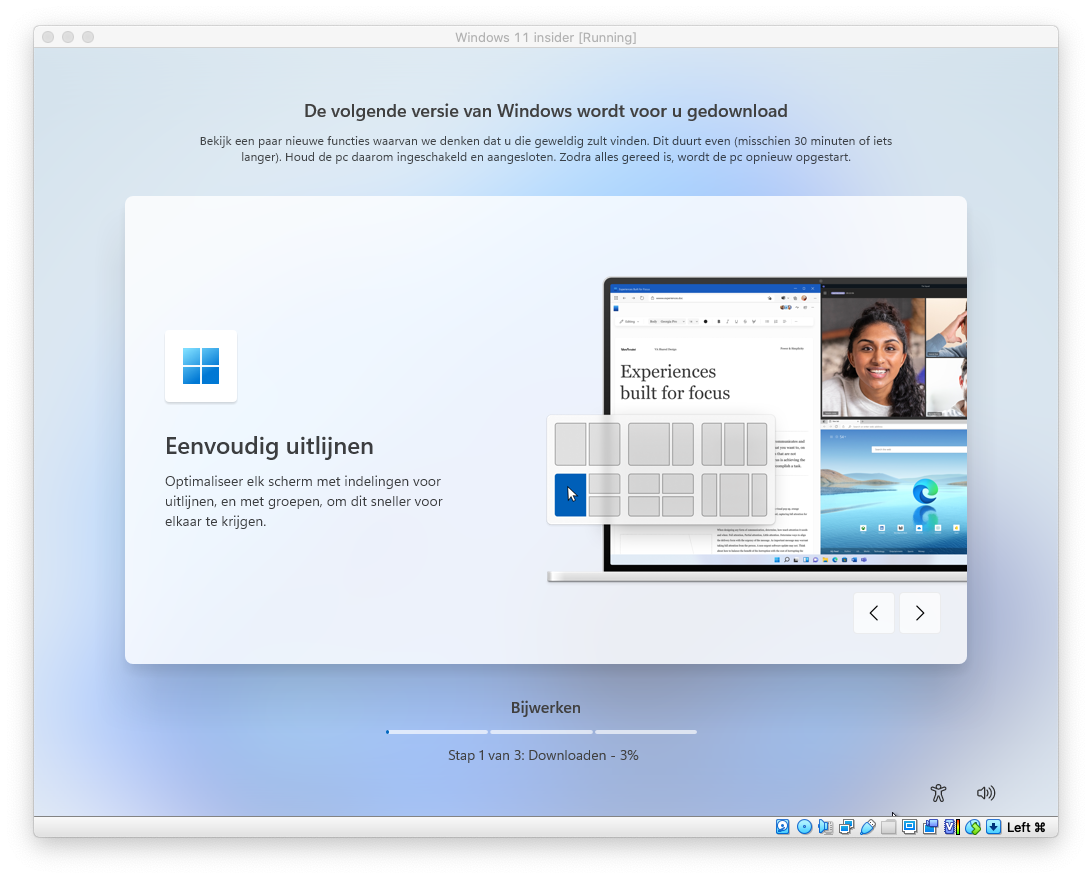Go to the next feature slide
1092x879 pixels.
pyautogui.click(x=919, y=613)
